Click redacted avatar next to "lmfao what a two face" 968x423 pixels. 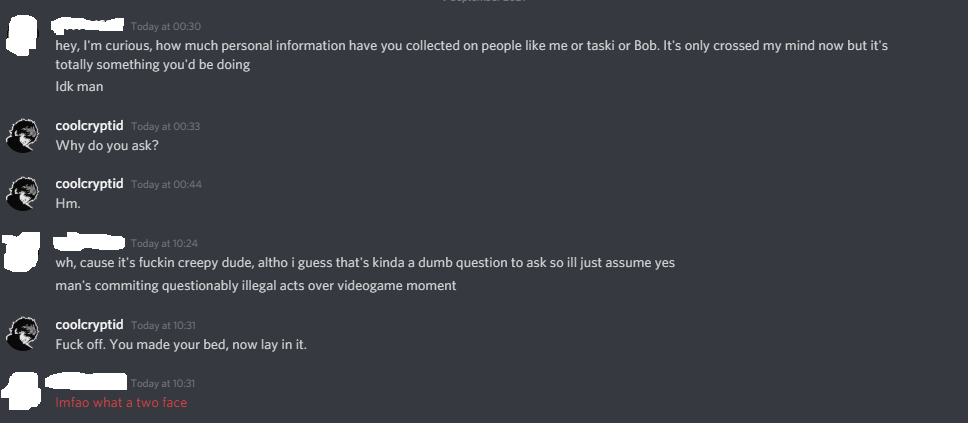22,390
